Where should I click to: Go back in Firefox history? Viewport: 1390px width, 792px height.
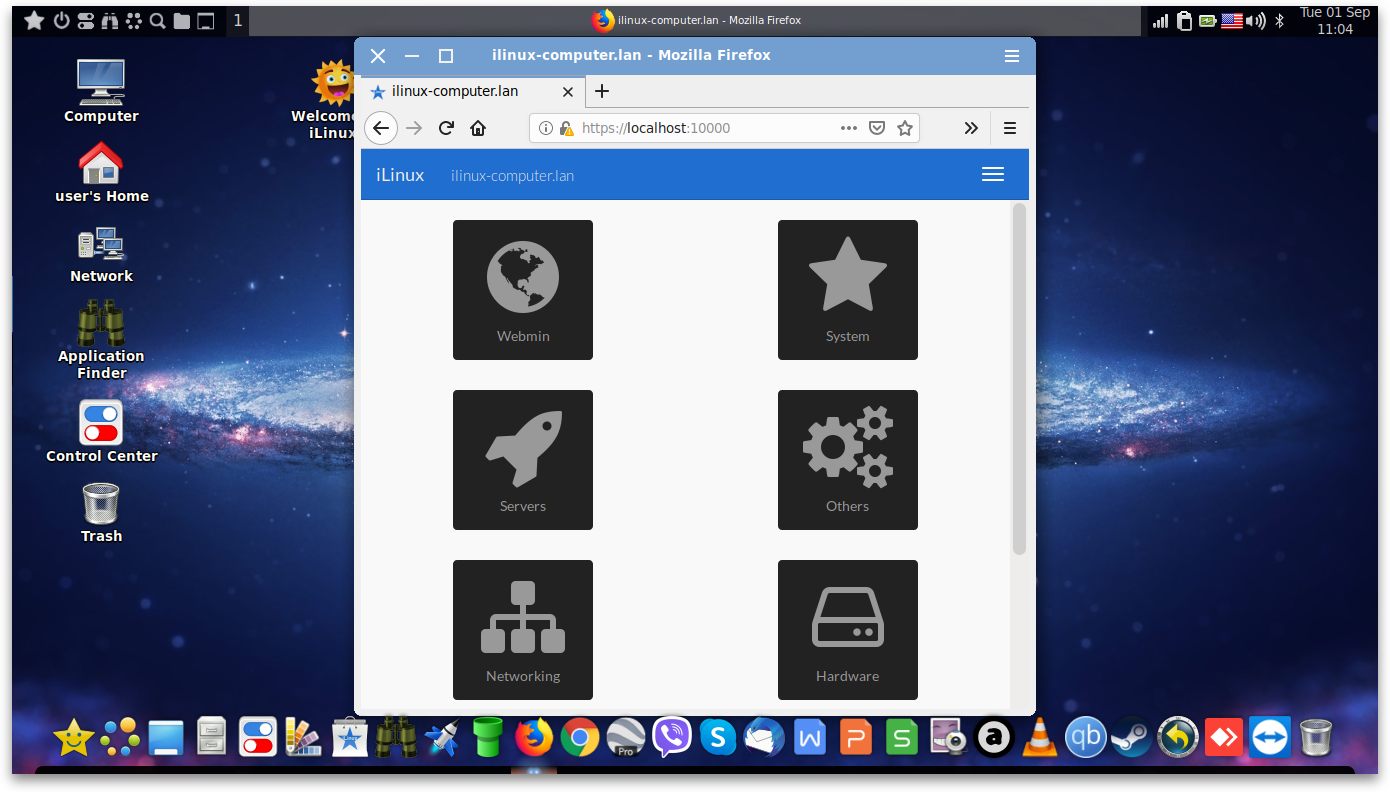point(381,128)
